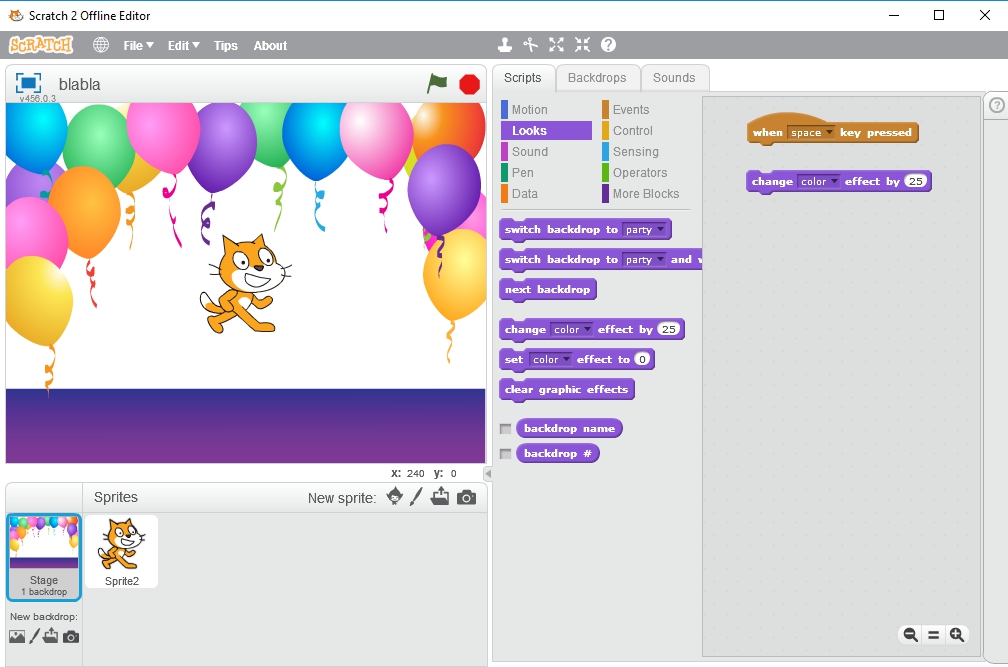
Task: Select the Shrink sprite tool
Action: pos(582,45)
